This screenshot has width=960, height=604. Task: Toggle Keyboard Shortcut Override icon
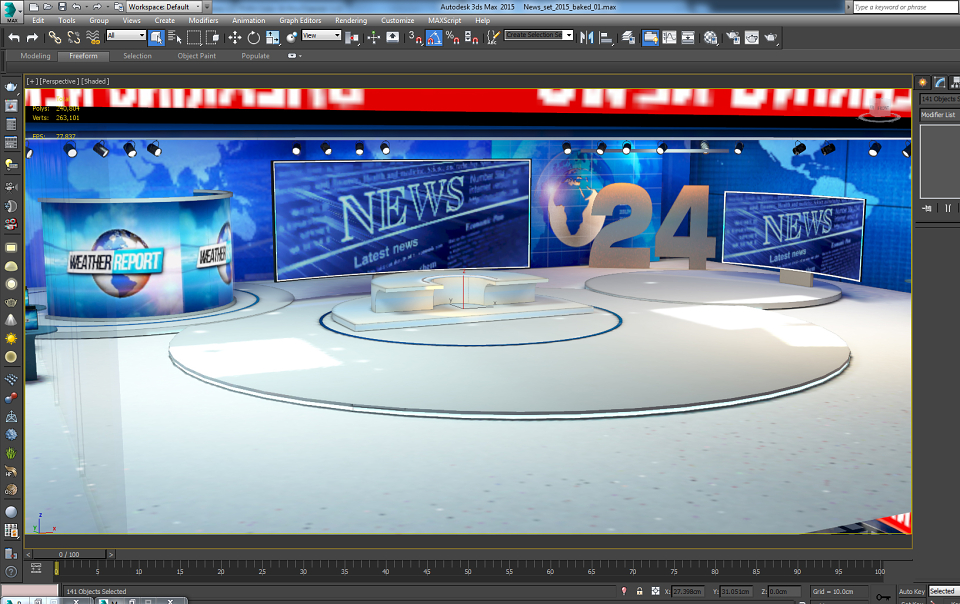[392, 38]
